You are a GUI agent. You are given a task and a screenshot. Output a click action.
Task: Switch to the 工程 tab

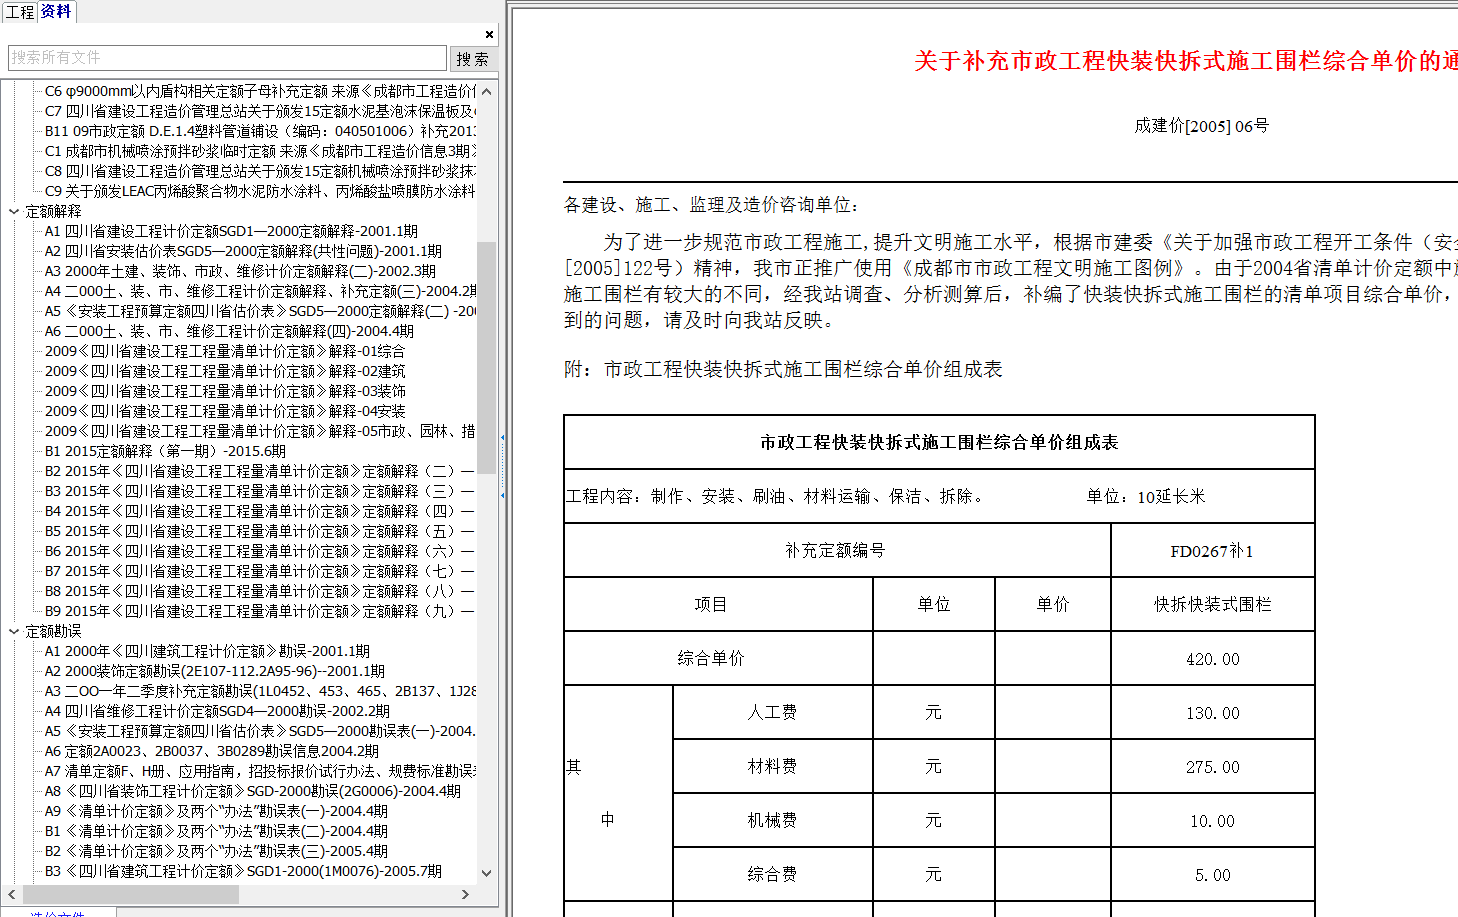tap(19, 12)
